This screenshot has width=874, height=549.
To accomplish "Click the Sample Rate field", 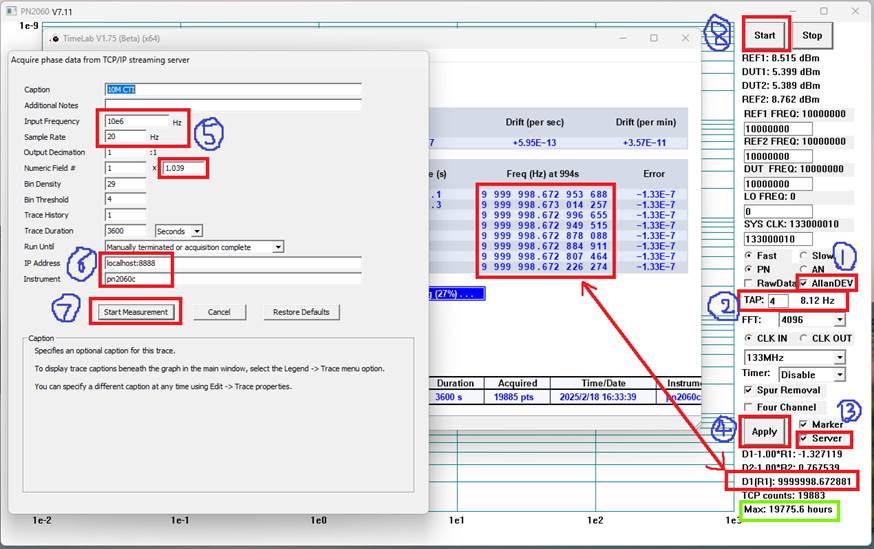I will pos(125,137).
